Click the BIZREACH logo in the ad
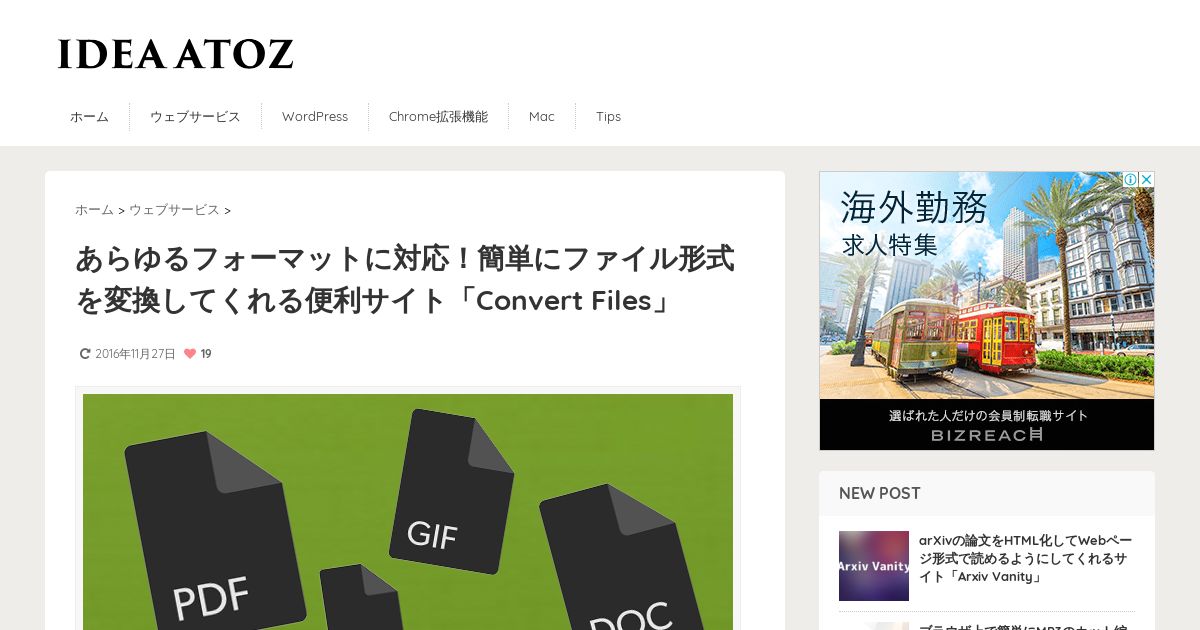 (987, 435)
